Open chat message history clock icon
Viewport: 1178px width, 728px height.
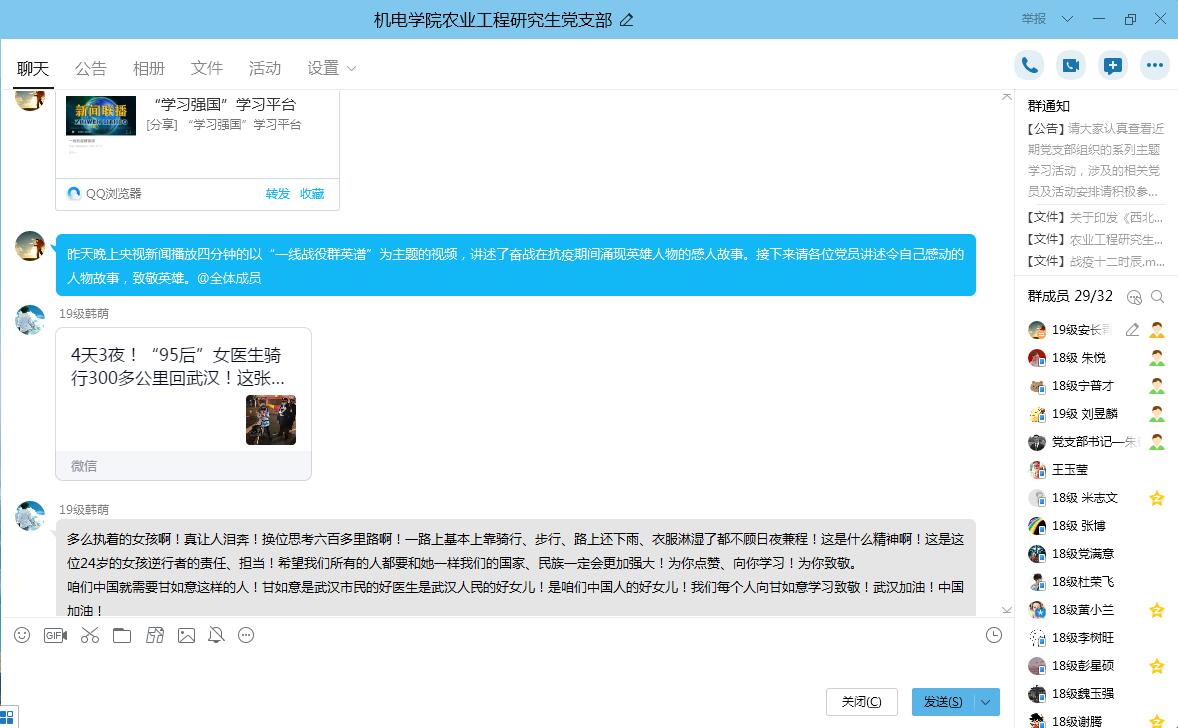993,635
